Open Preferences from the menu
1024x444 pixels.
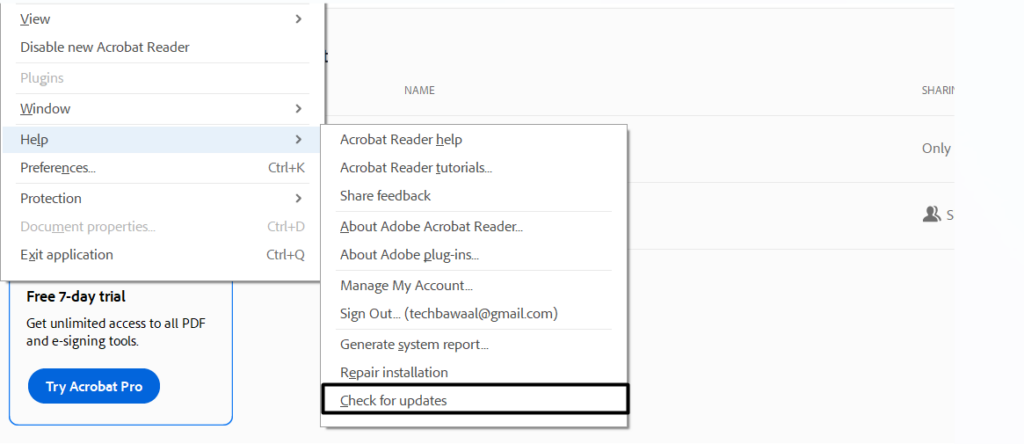click(x=58, y=168)
